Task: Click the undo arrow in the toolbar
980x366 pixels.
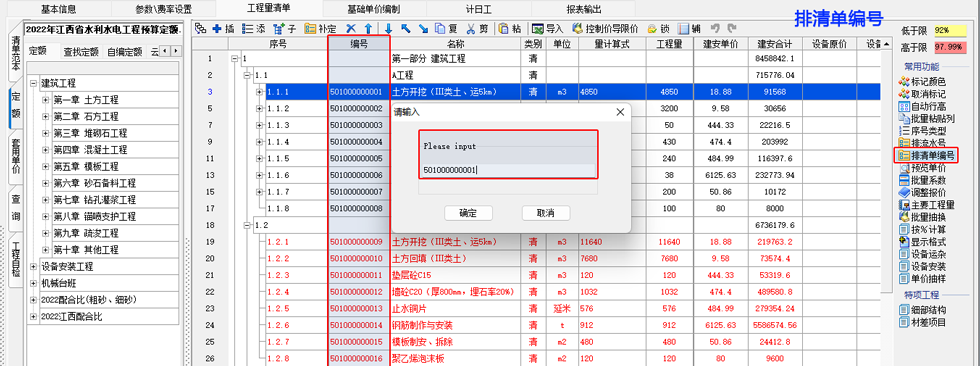Action: 716,28
